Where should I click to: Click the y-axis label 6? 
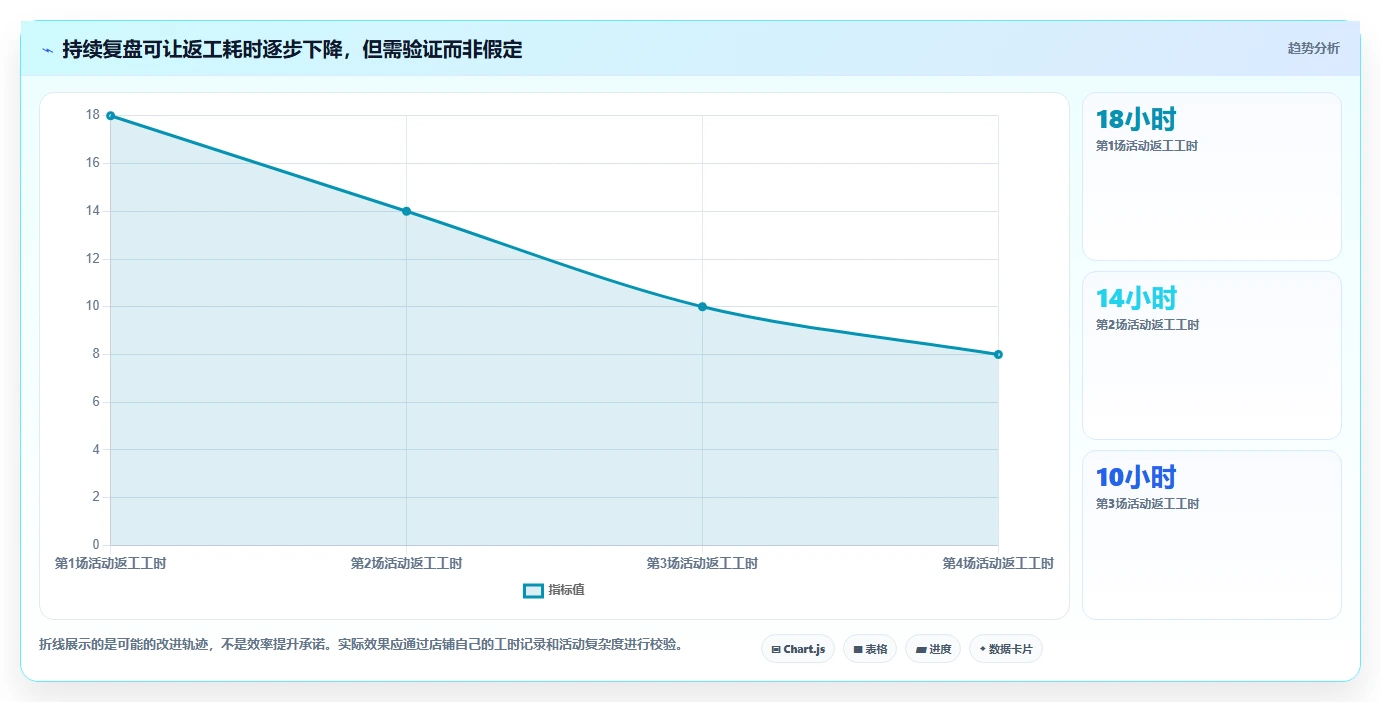tap(96, 402)
